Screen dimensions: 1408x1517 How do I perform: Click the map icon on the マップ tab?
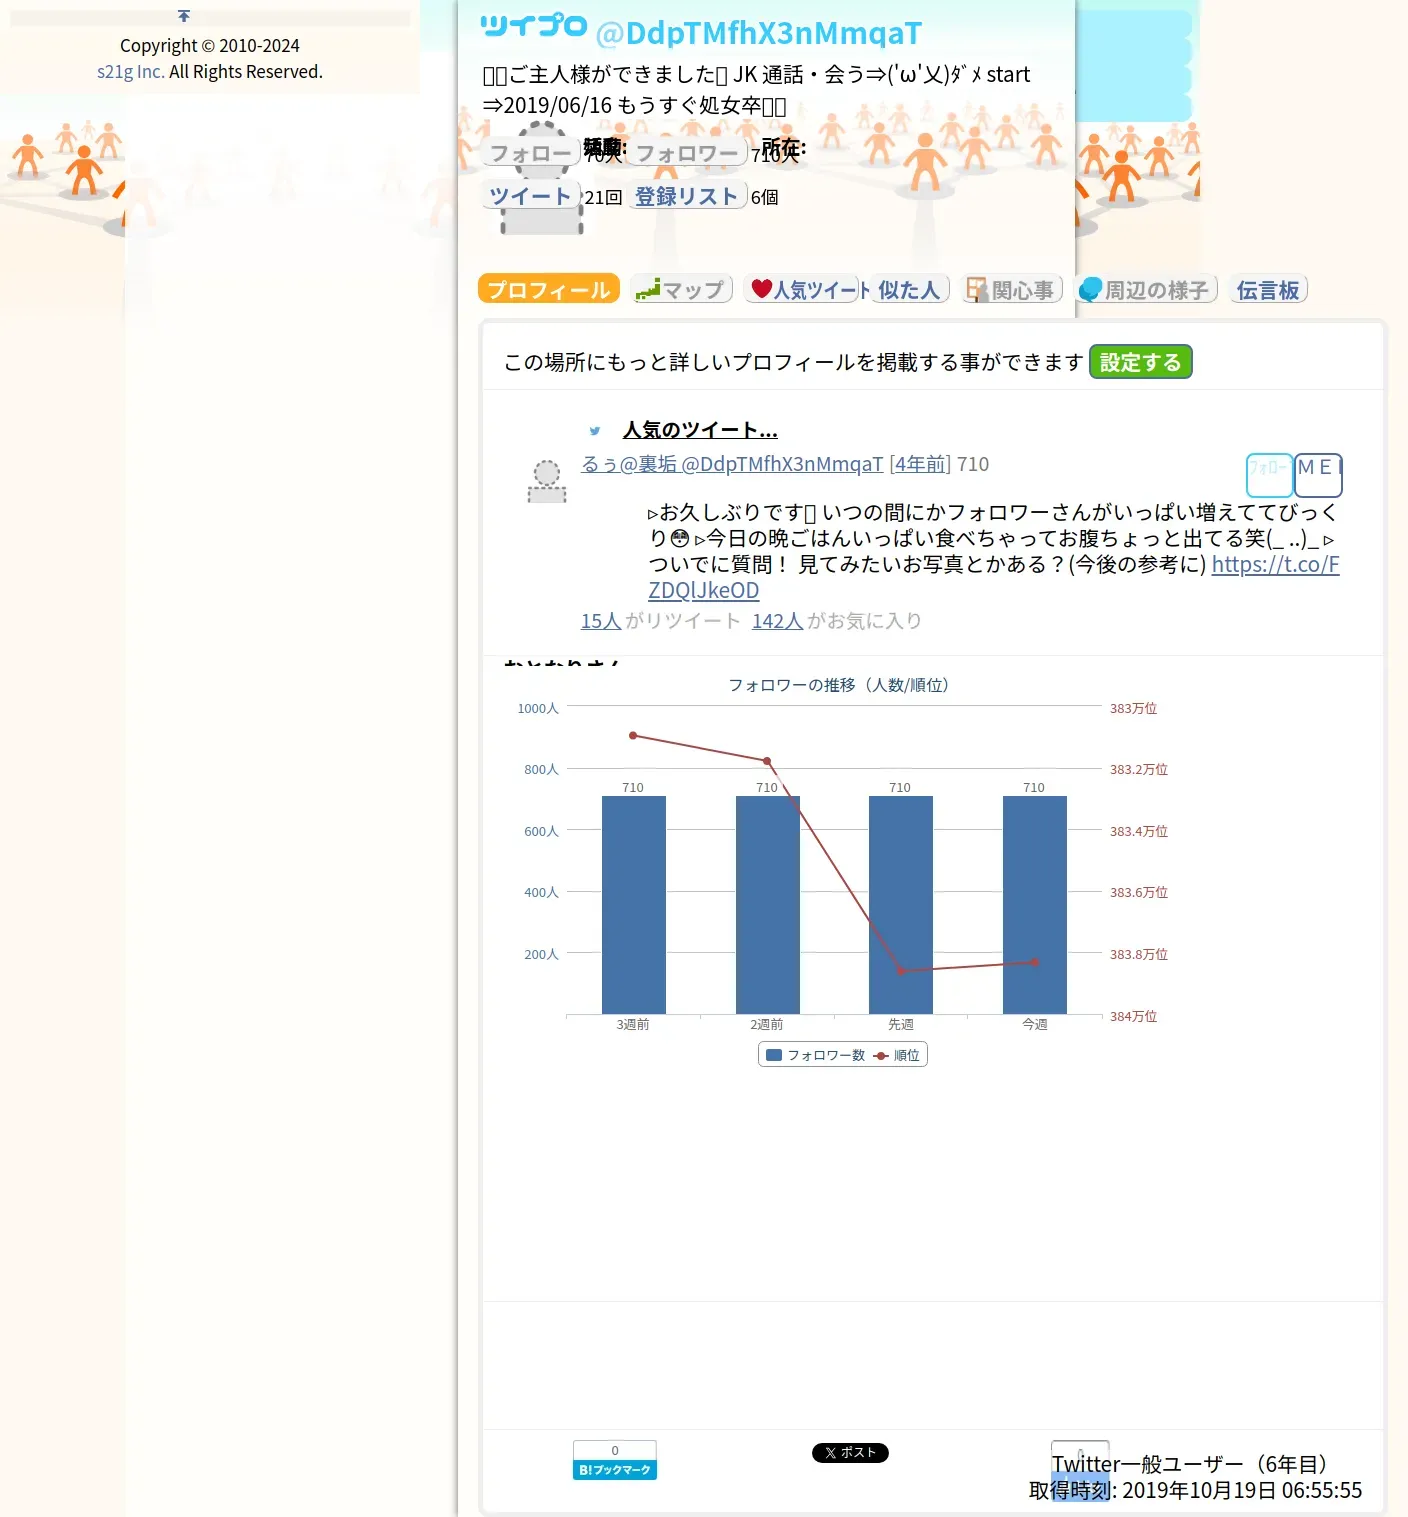[648, 289]
